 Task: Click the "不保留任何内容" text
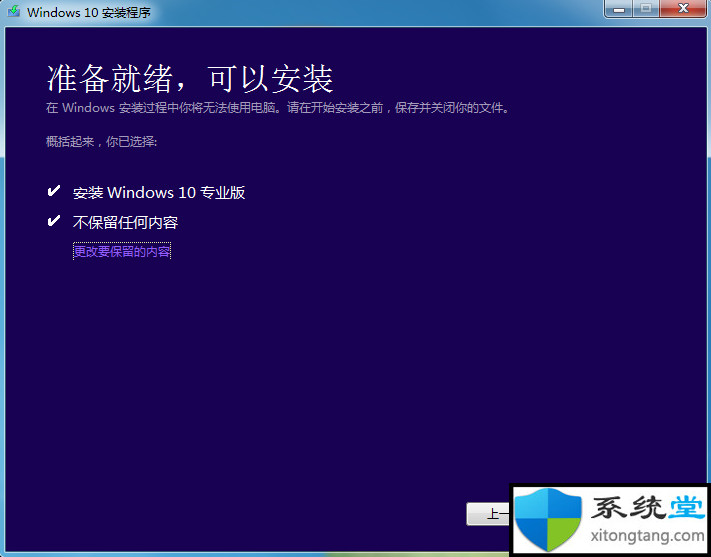(126, 222)
